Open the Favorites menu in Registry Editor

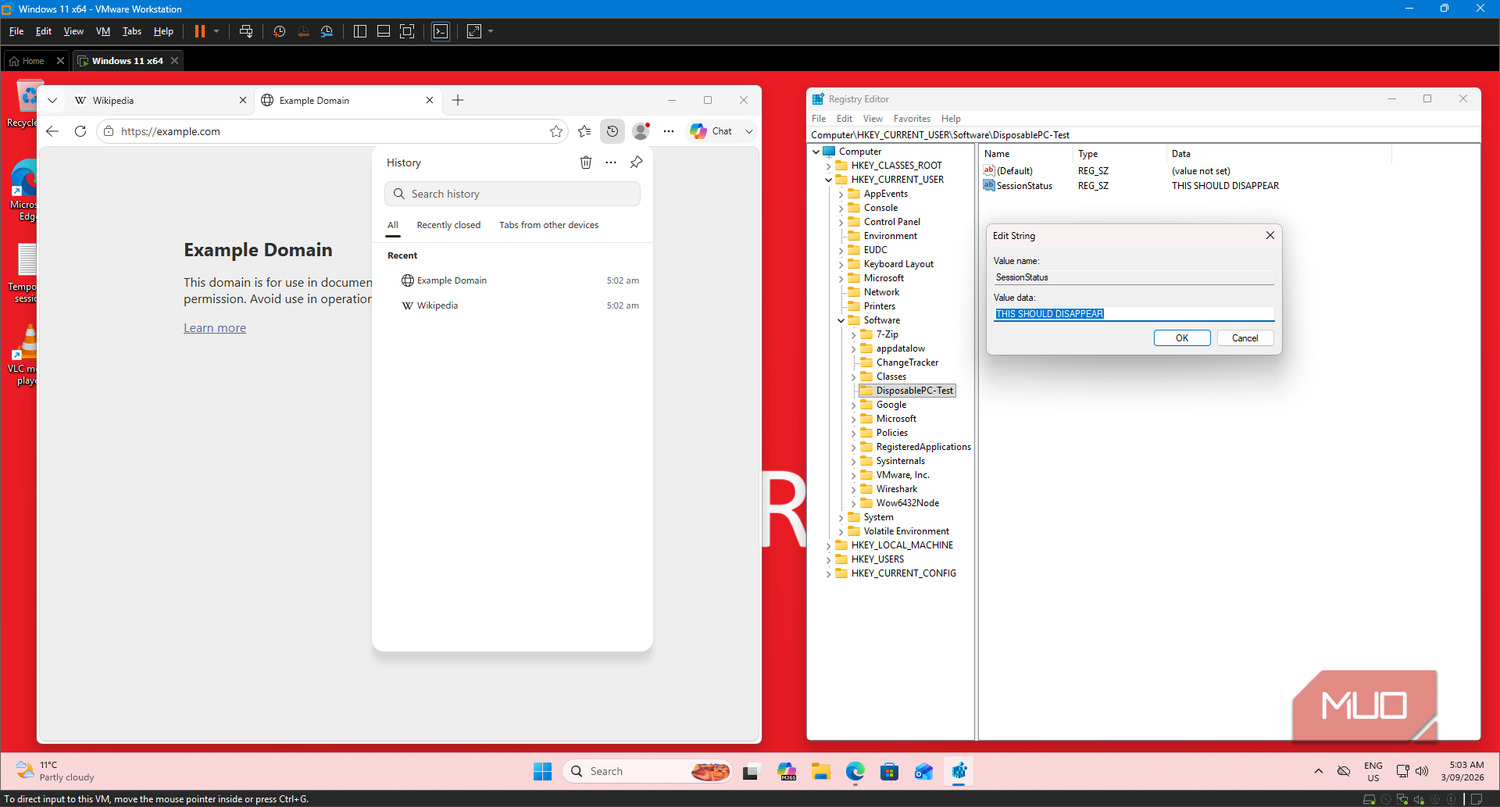pyautogui.click(x=912, y=118)
